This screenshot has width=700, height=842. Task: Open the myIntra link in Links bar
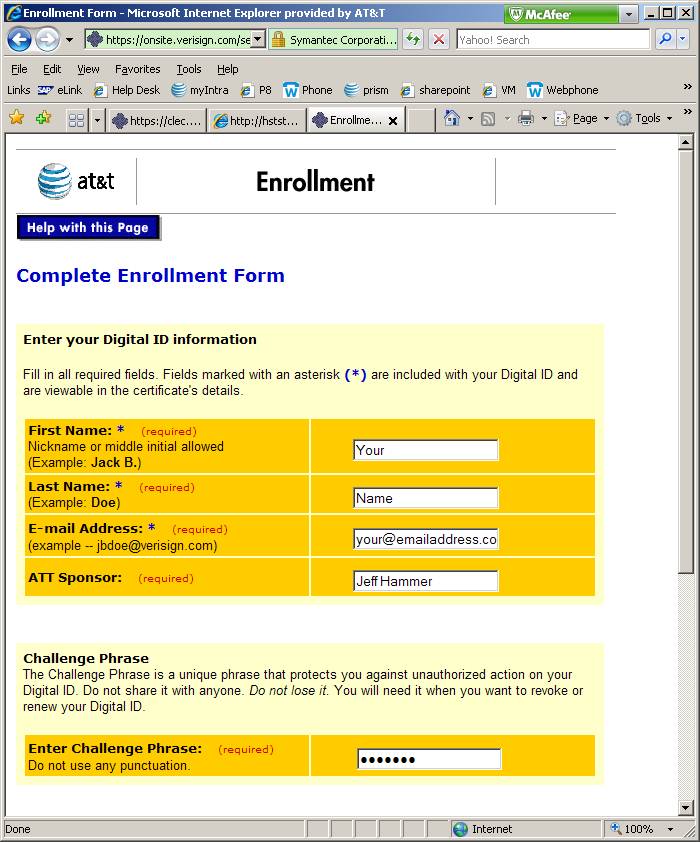point(200,90)
